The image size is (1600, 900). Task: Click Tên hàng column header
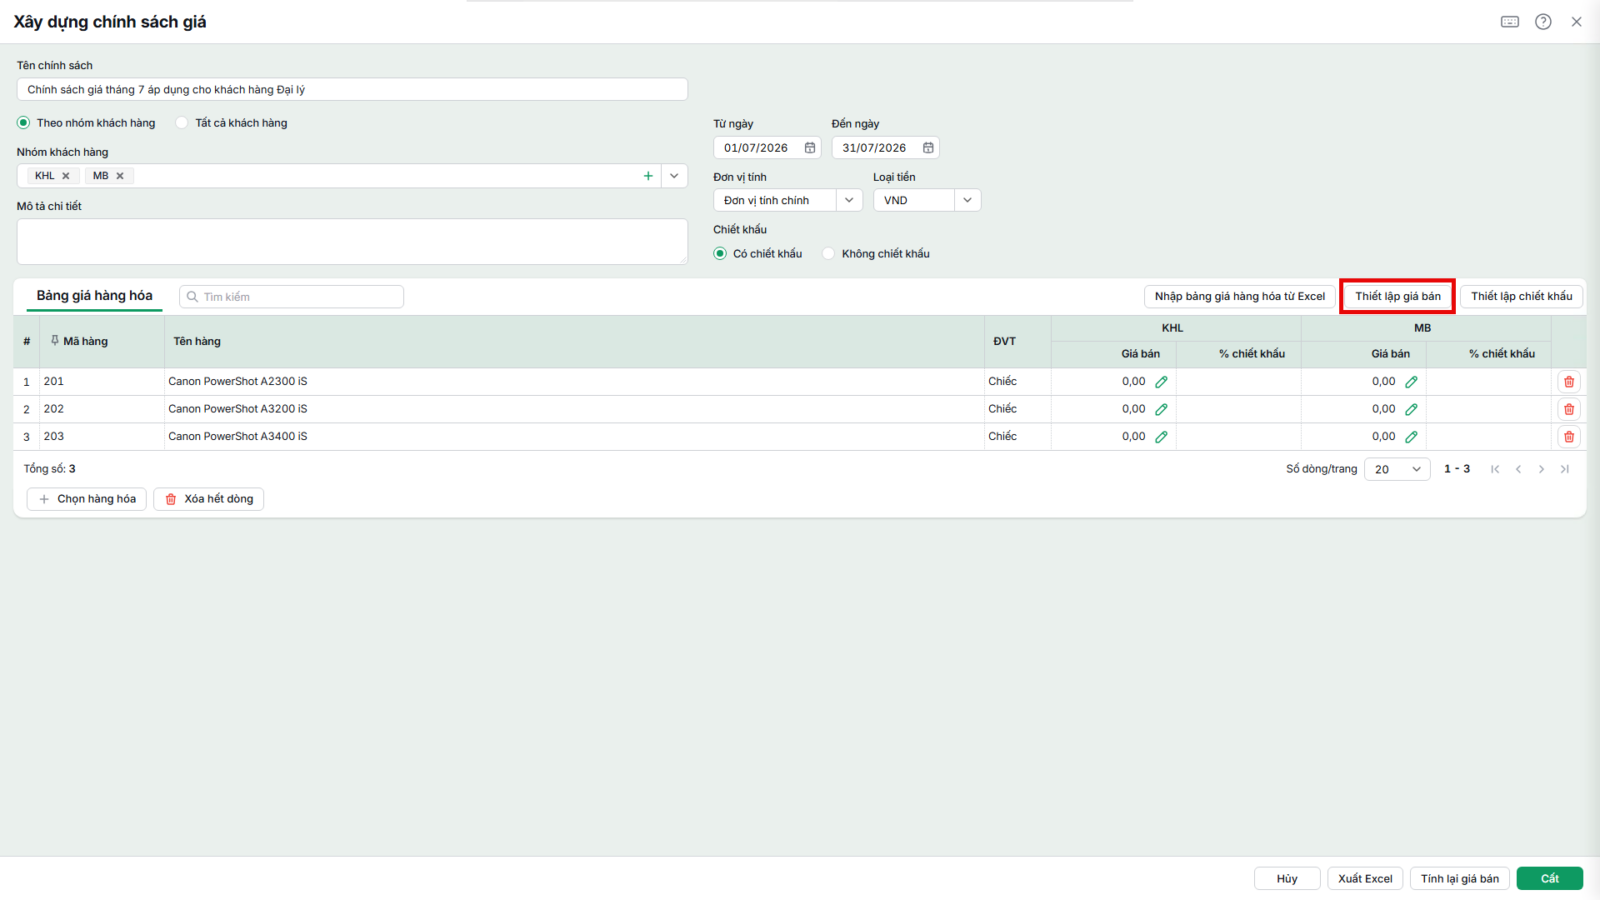[x=574, y=342]
